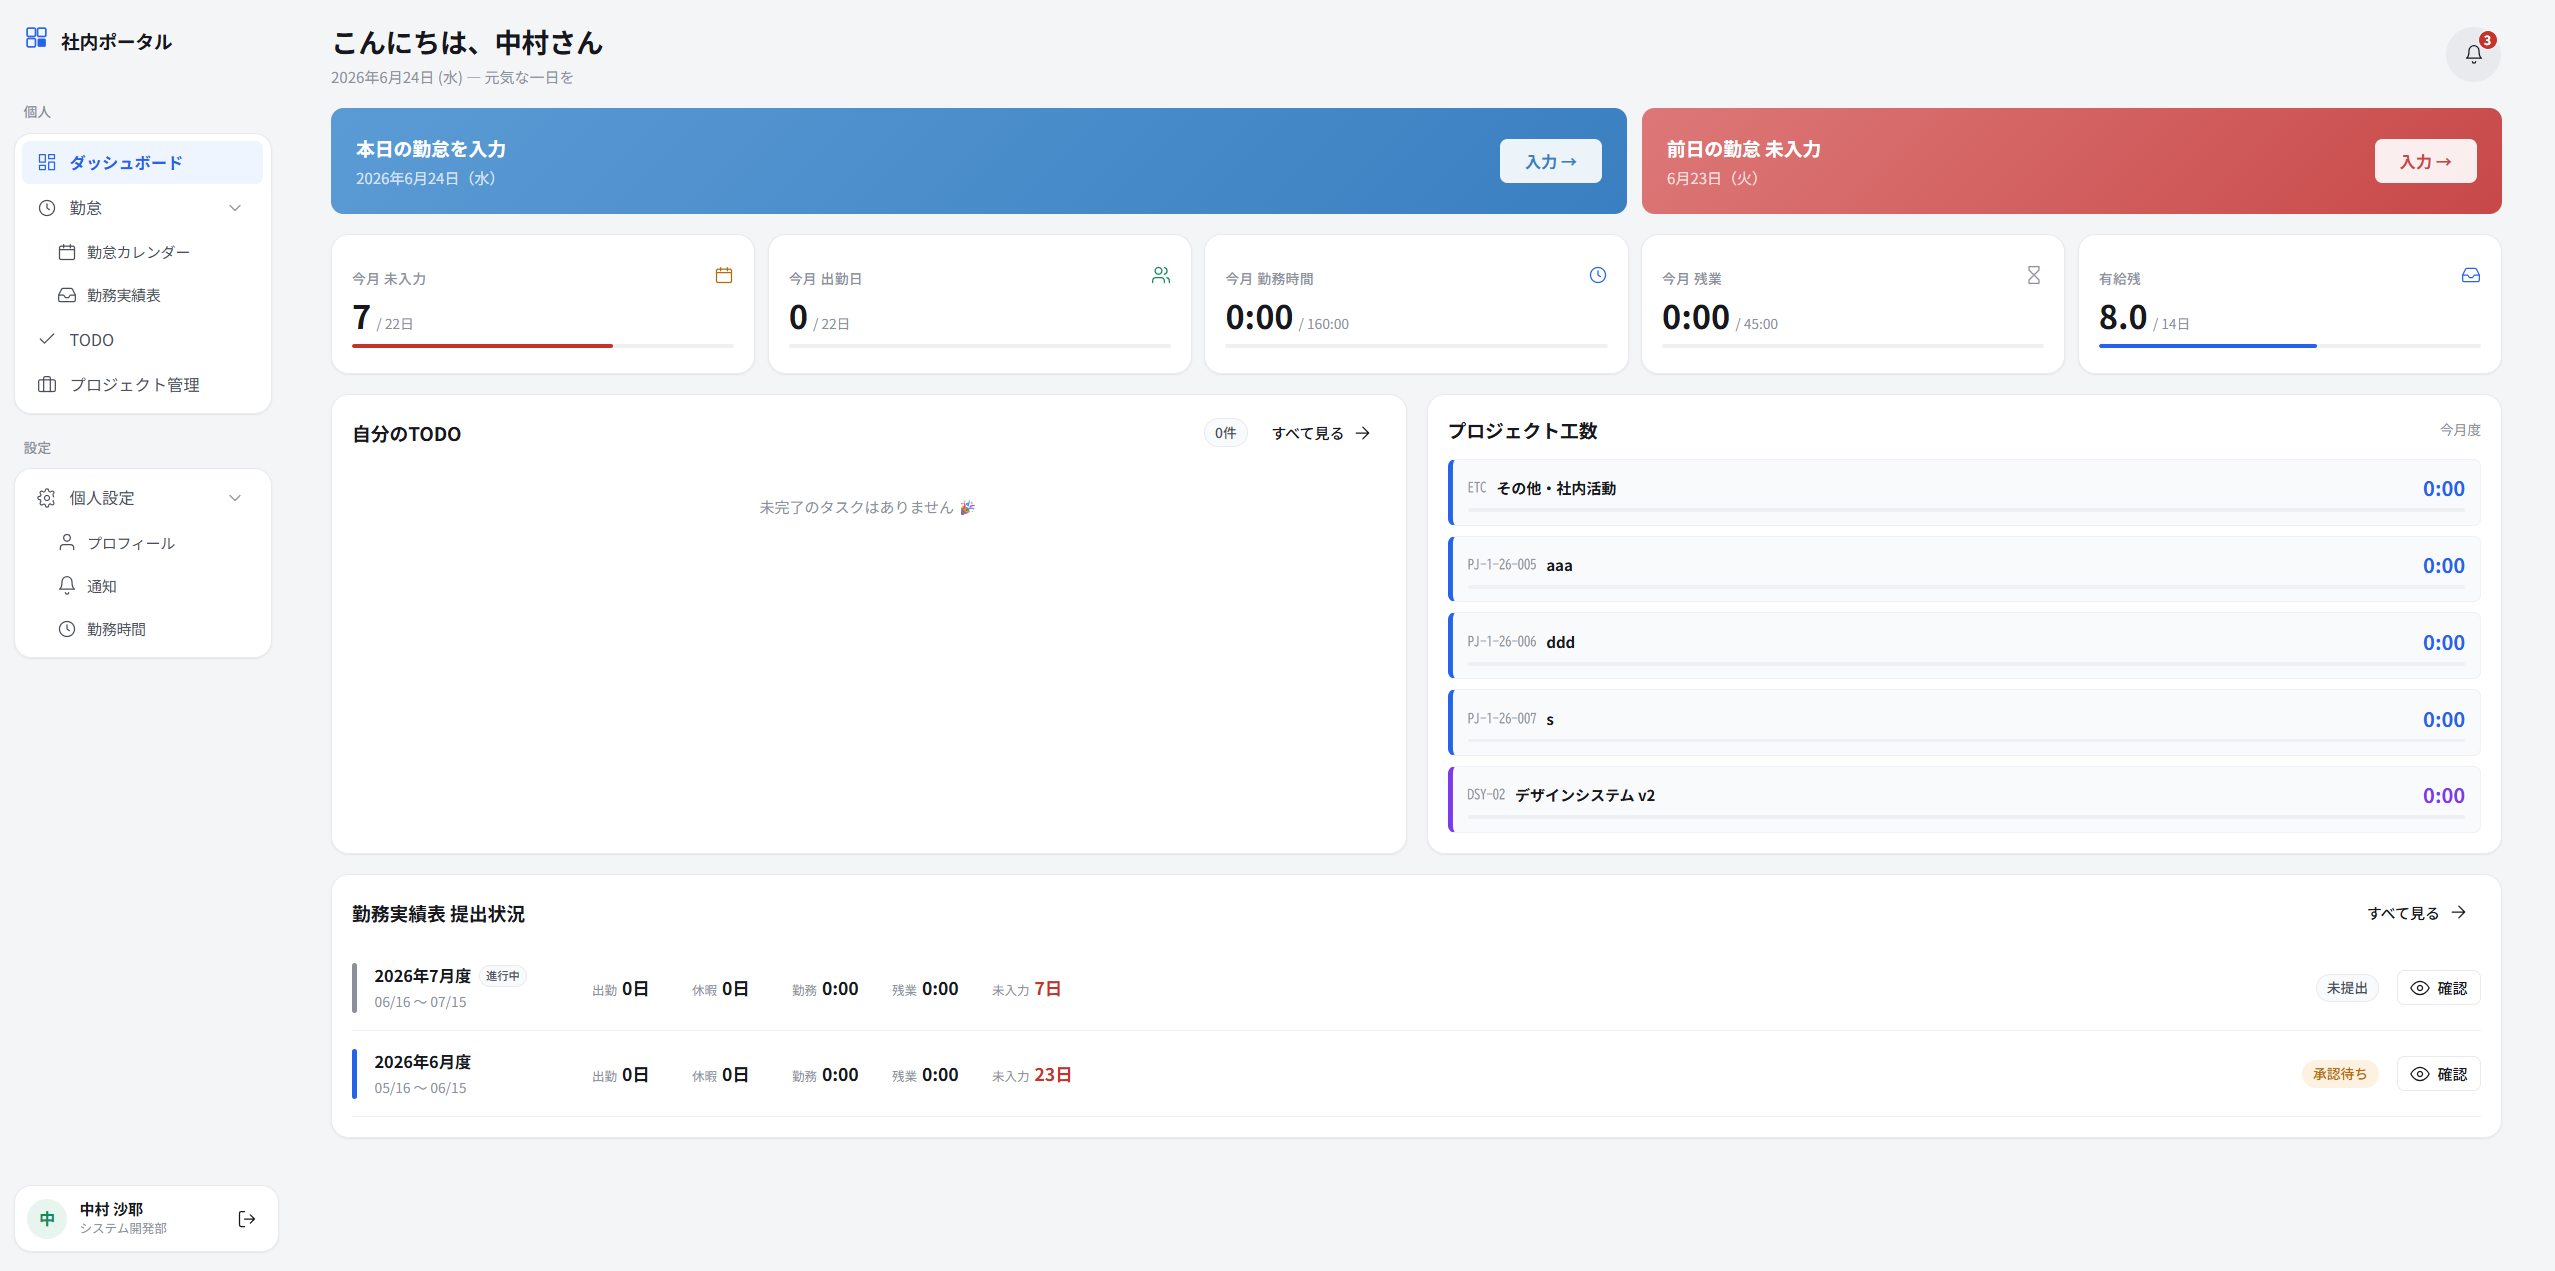Click the 社内ポータル logo icon
The image size is (2555, 1271).
(36, 38)
